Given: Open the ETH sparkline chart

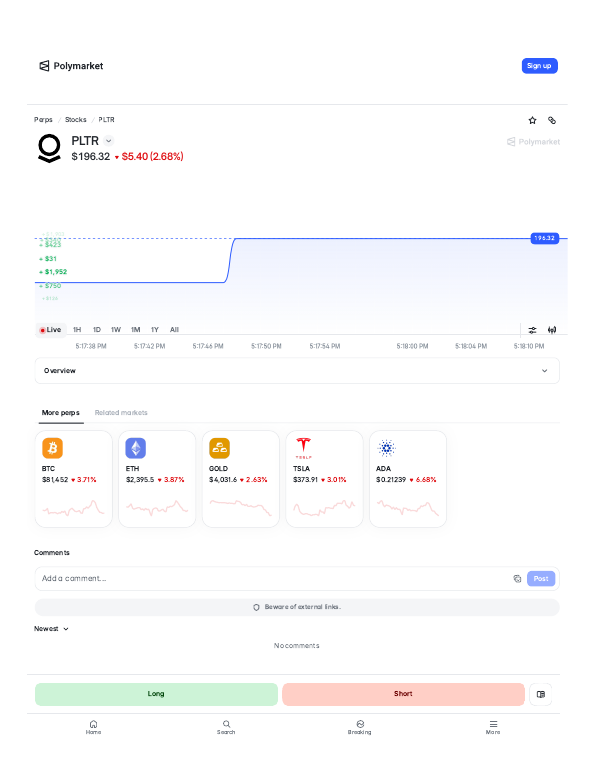Looking at the screenshot, I should click(x=157, y=508).
